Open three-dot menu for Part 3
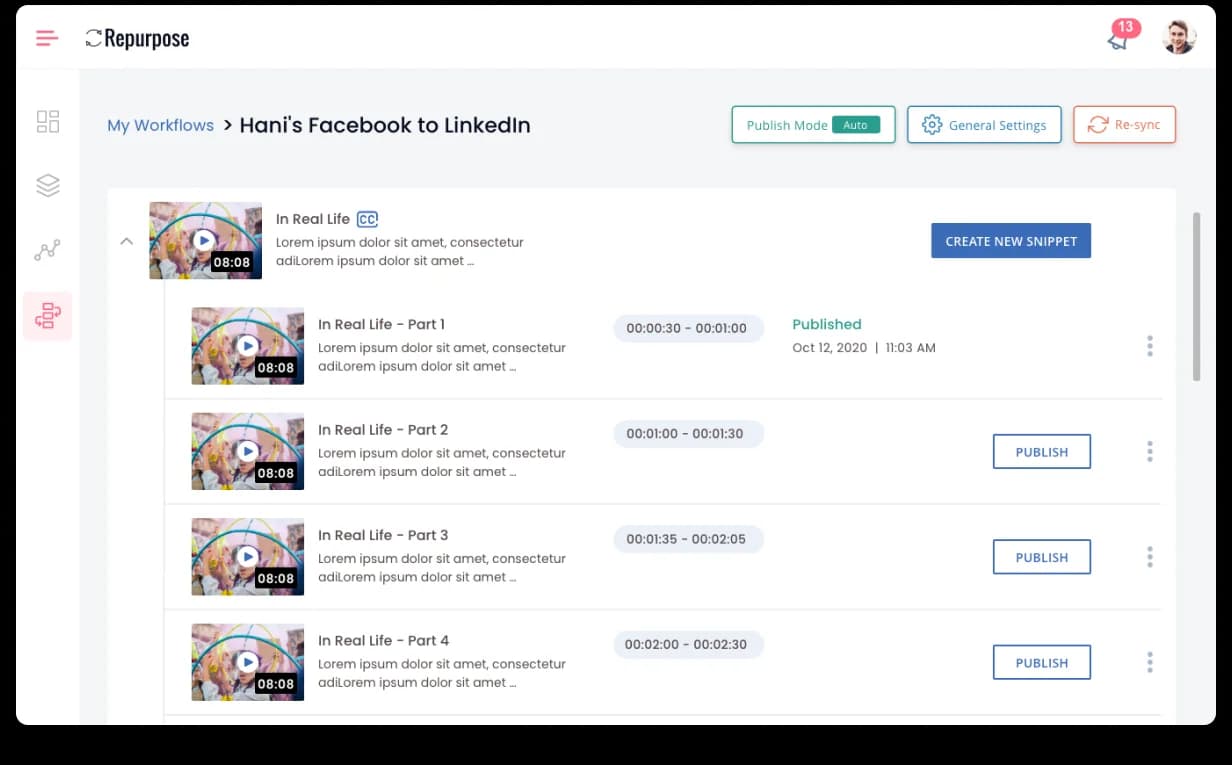 point(1149,557)
